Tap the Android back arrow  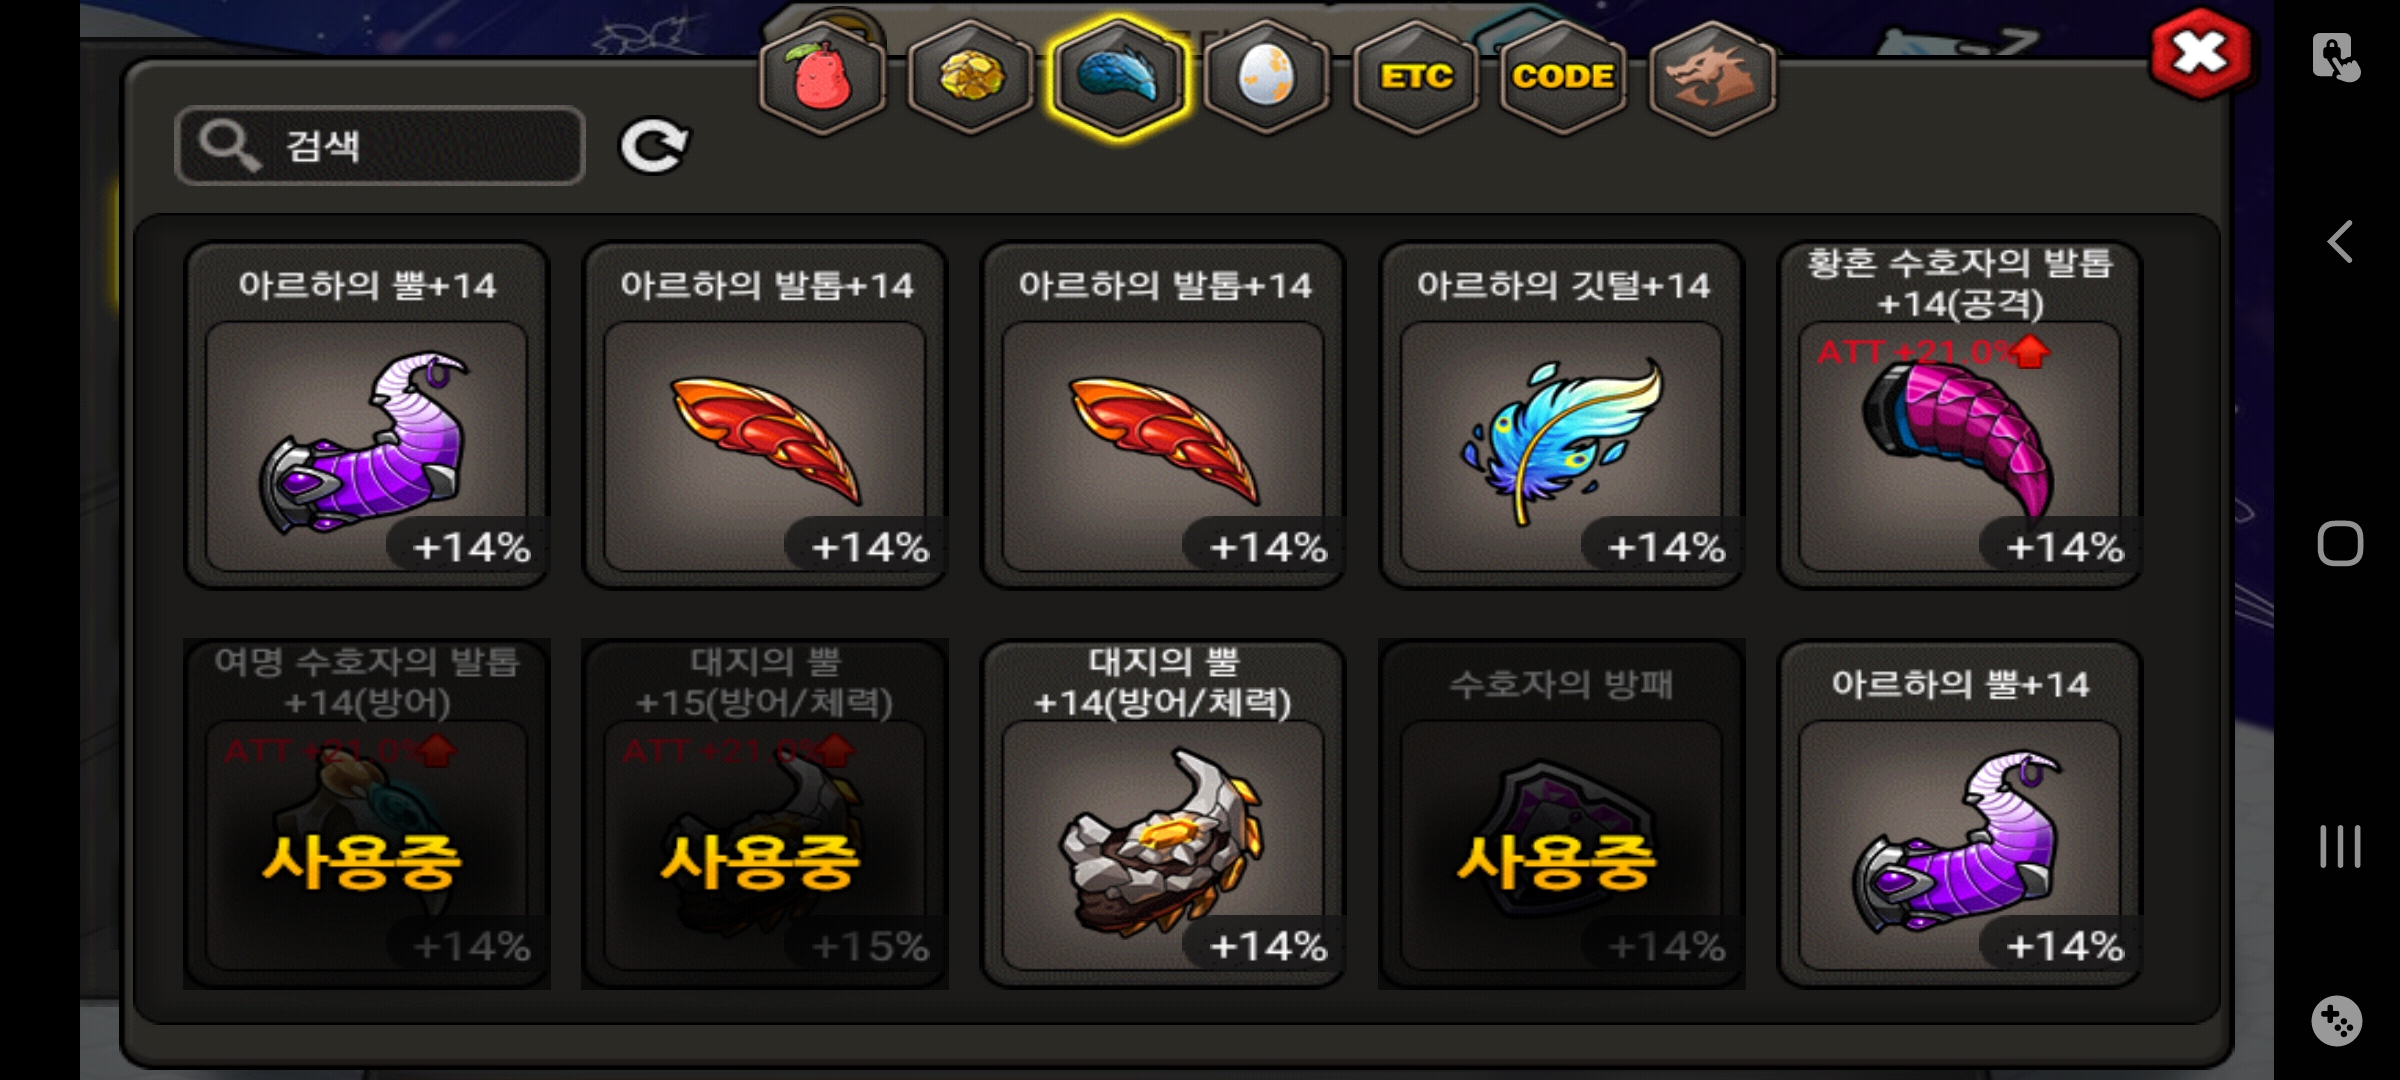pyautogui.click(x=2340, y=242)
